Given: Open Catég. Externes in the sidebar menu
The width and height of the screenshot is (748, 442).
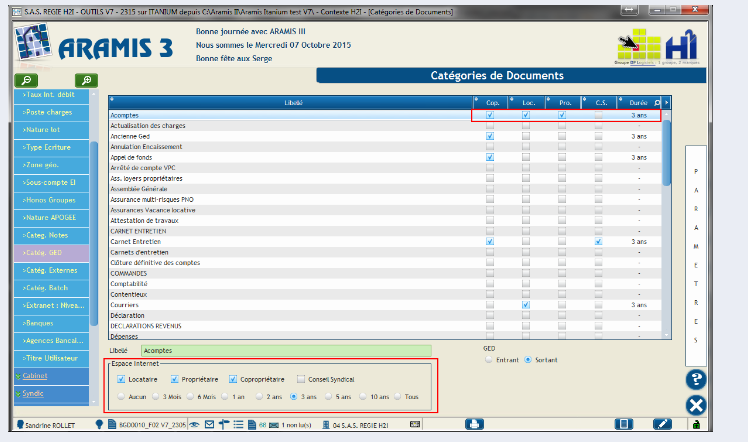Looking at the screenshot, I should 52,271.
